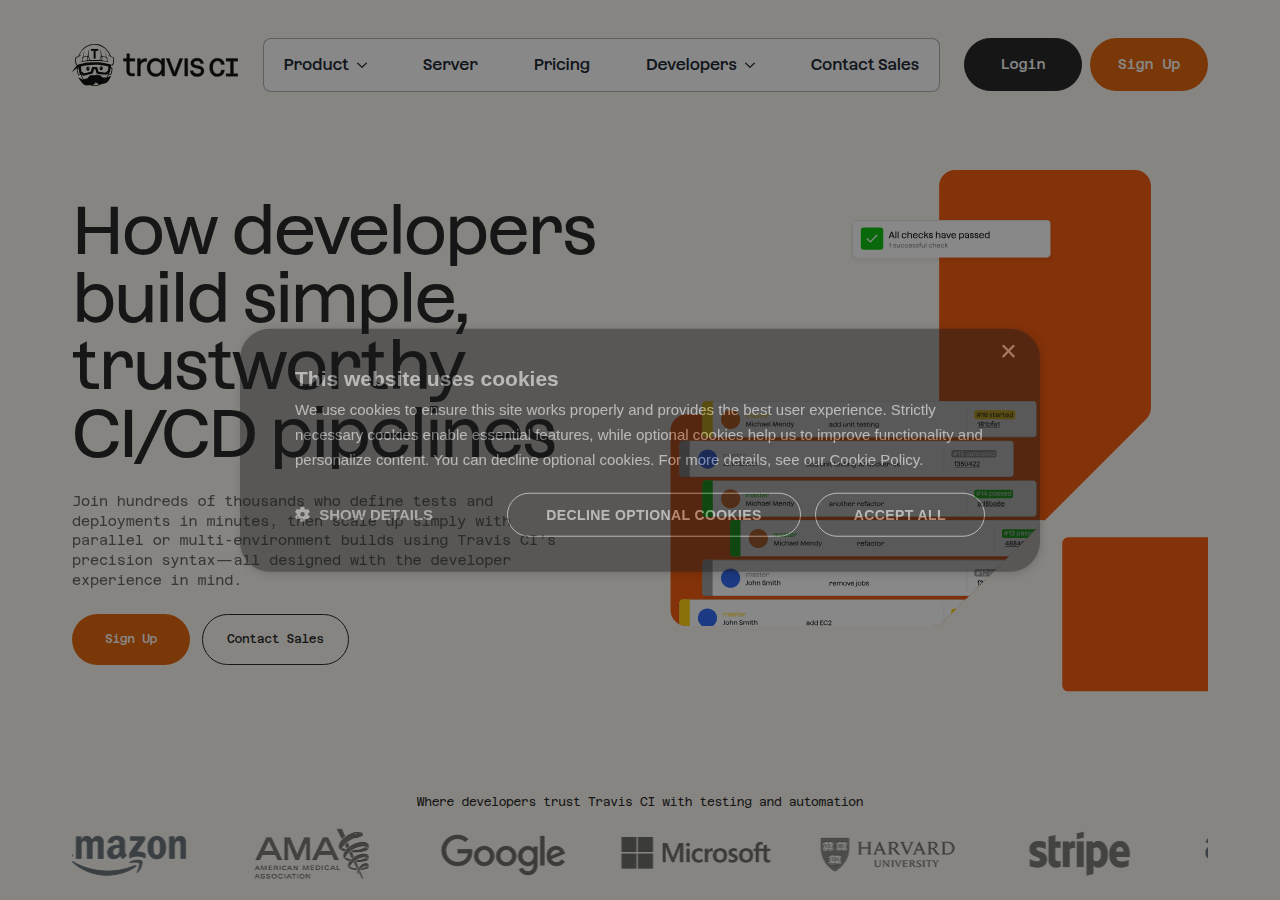Accept all cookies
Screen dimensions: 1280x900
(900, 515)
